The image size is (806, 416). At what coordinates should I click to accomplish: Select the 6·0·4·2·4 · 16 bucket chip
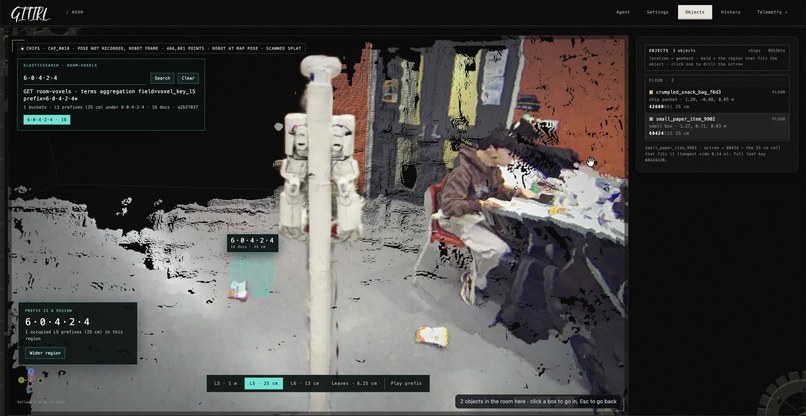(47, 120)
